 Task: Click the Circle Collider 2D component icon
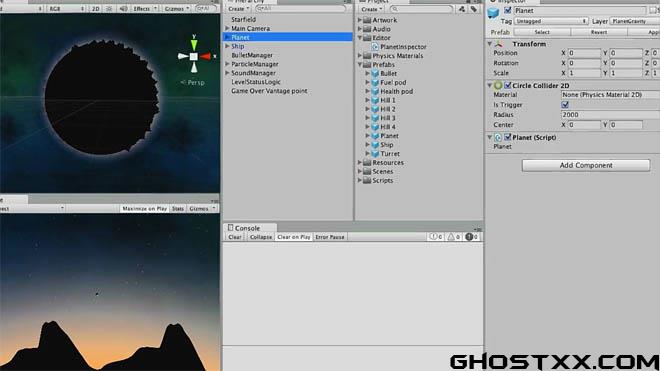click(x=498, y=85)
